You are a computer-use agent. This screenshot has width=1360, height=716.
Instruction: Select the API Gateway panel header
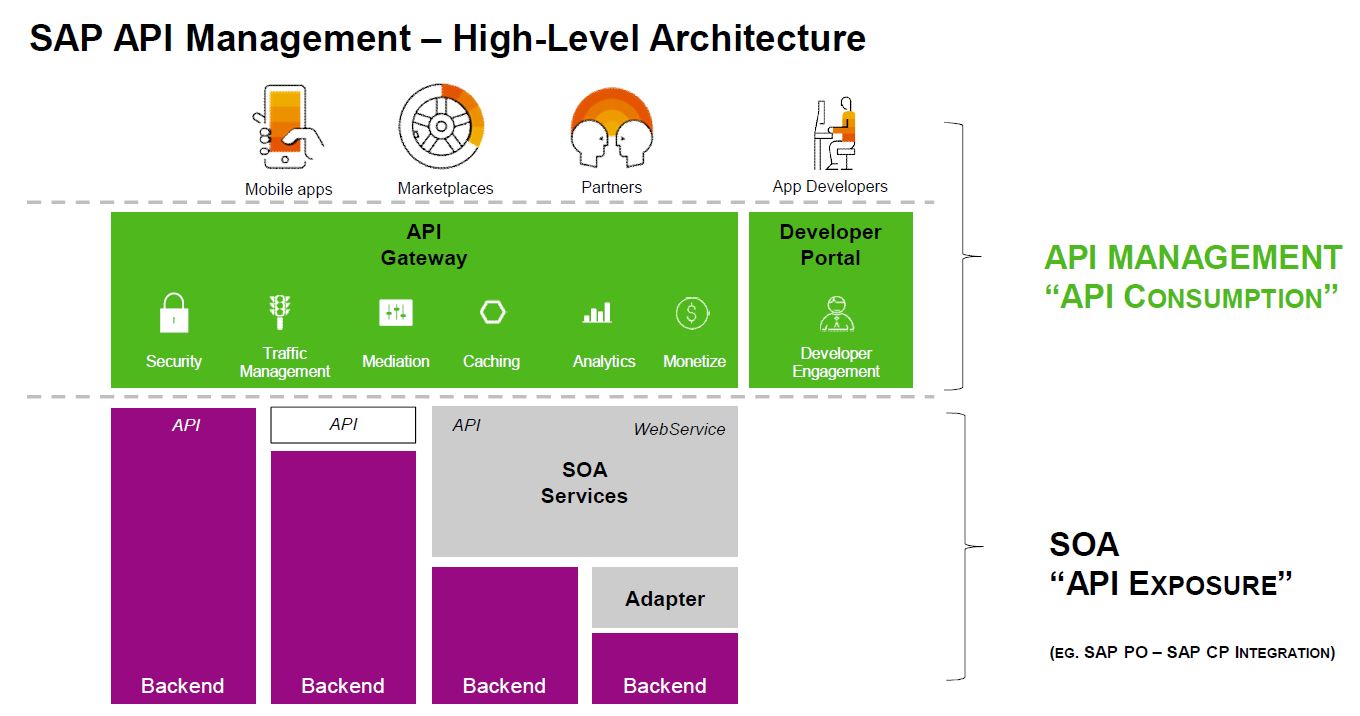pyautogui.click(x=424, y=244)
